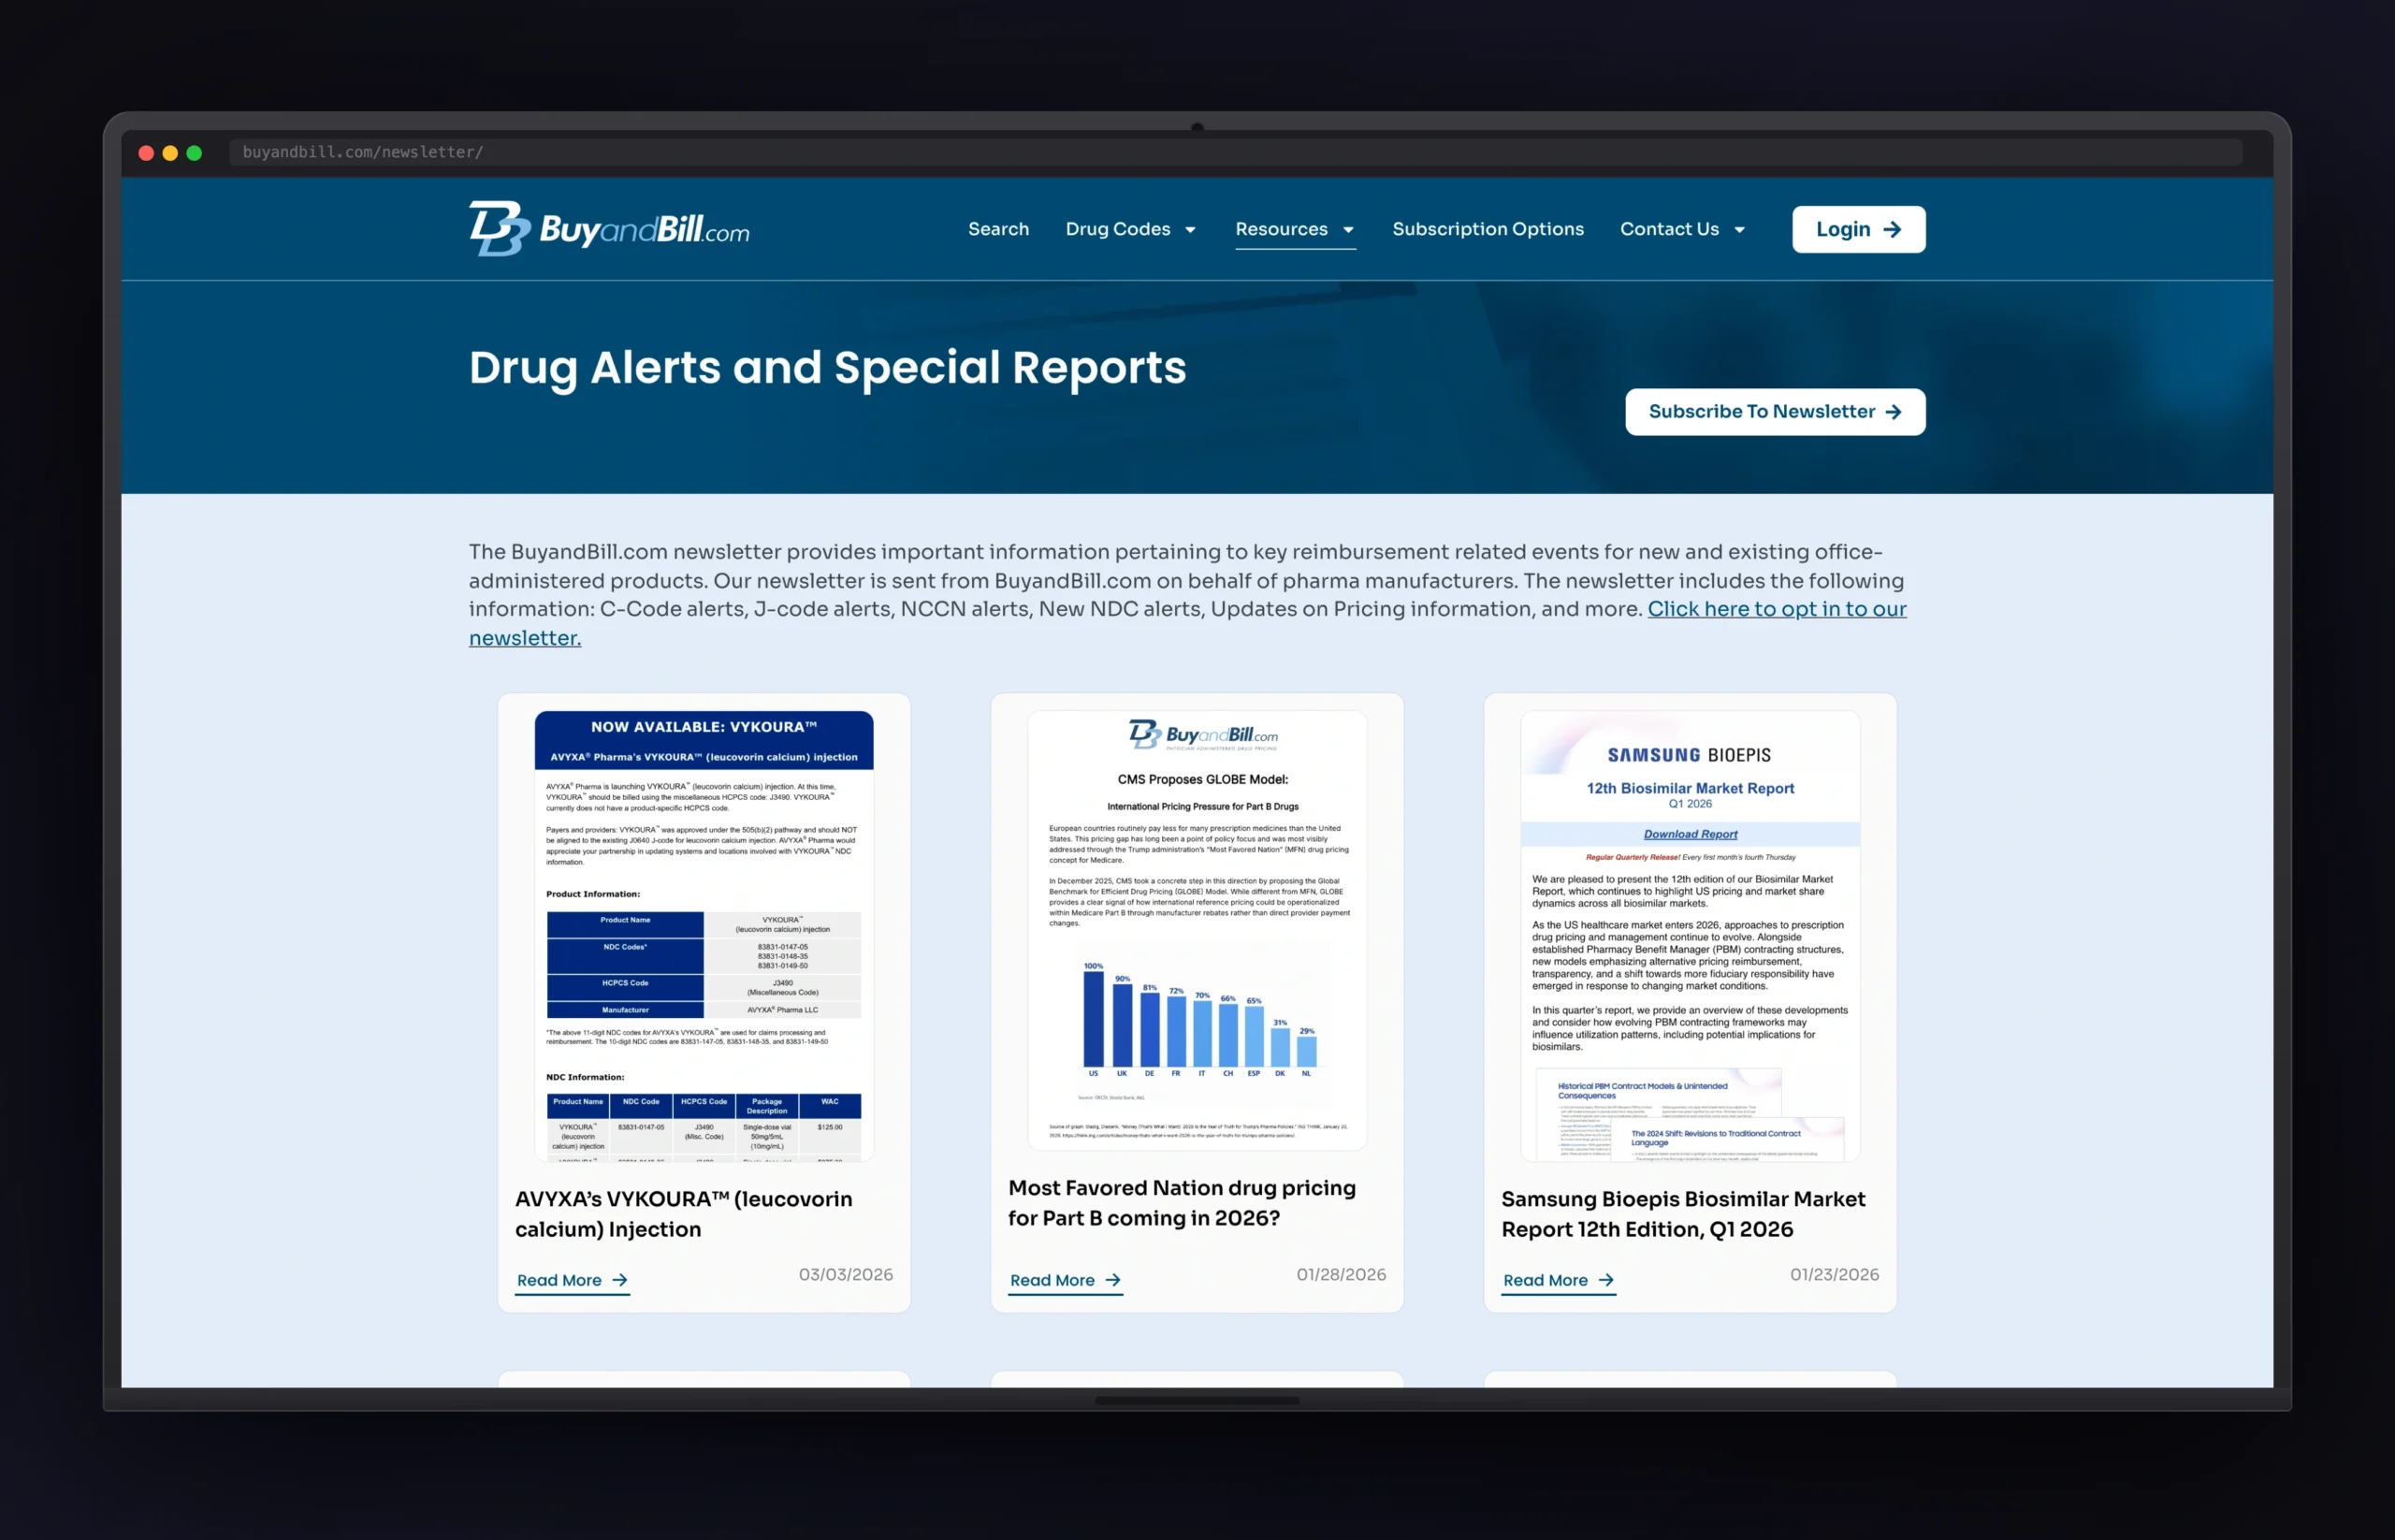
Task: Open Samsung Bioepis report thumbnail
Action: [1689, 935]
